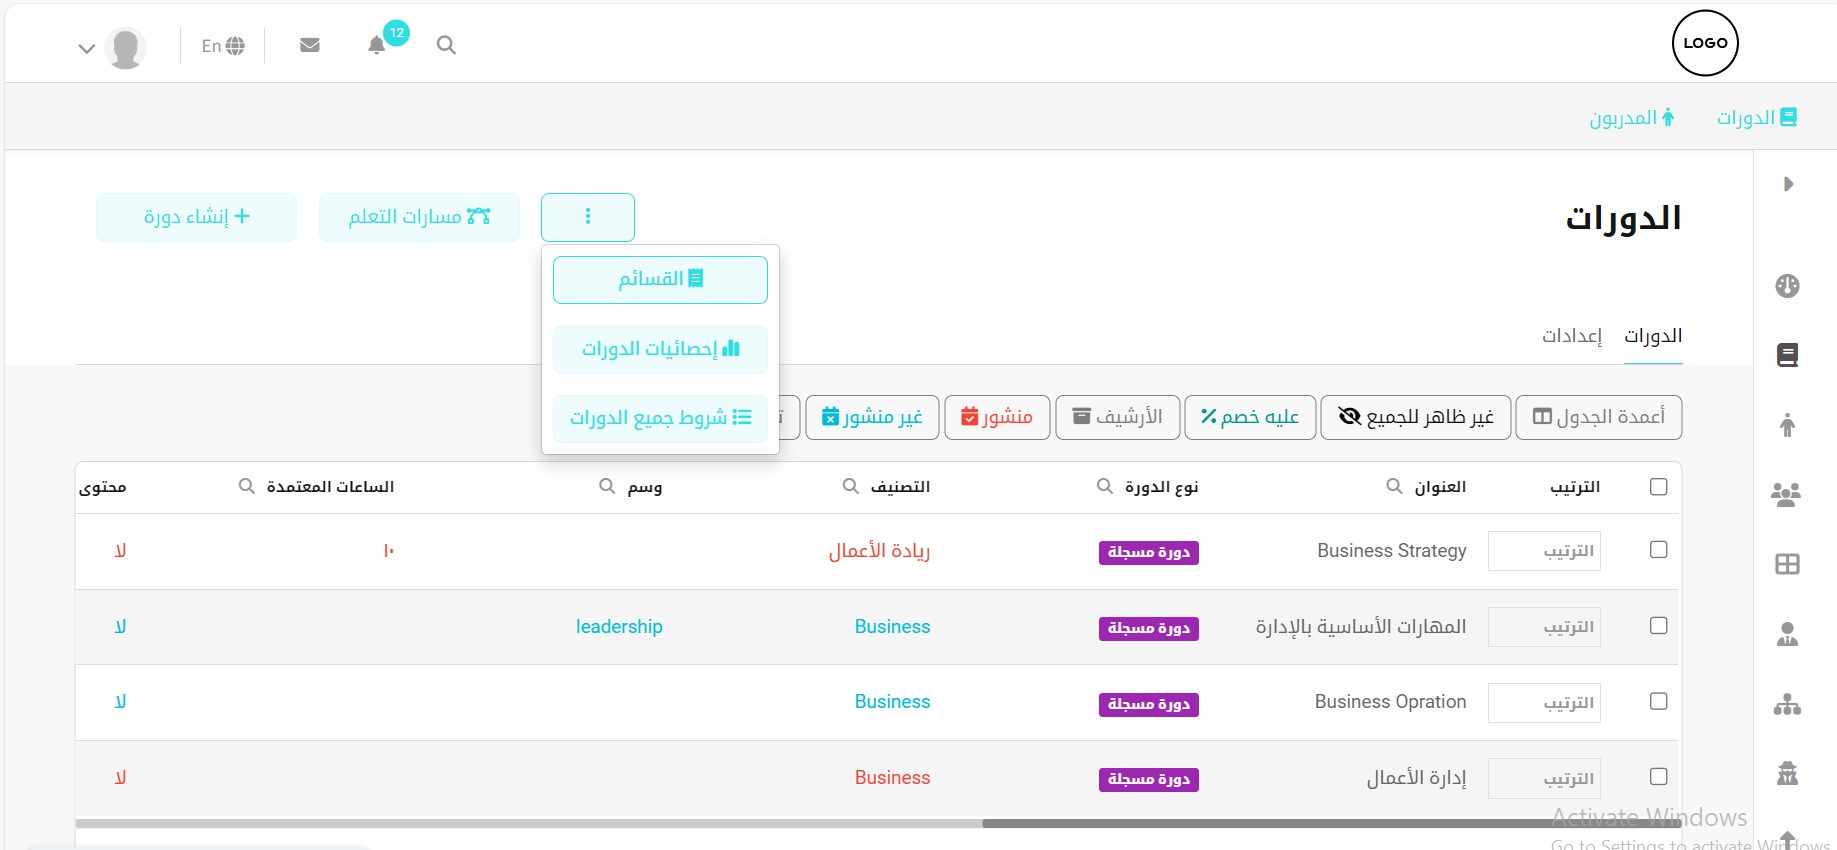Open مسارات التعلم button
Viewport: 1837px width, 850px height.
(x=419, y=217)
